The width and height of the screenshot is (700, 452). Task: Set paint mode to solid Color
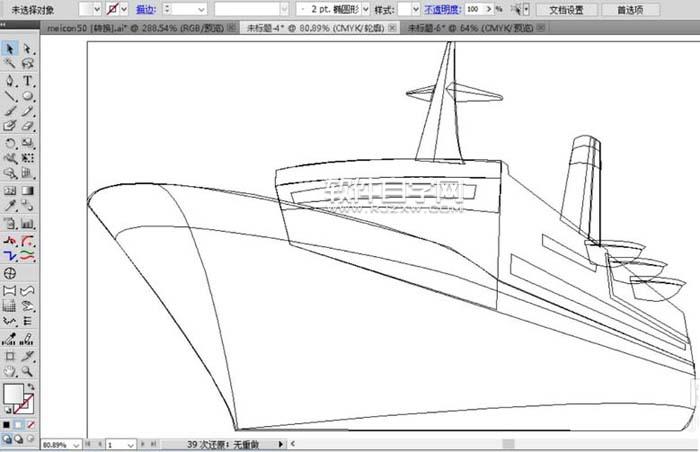(x=6, y=425)
